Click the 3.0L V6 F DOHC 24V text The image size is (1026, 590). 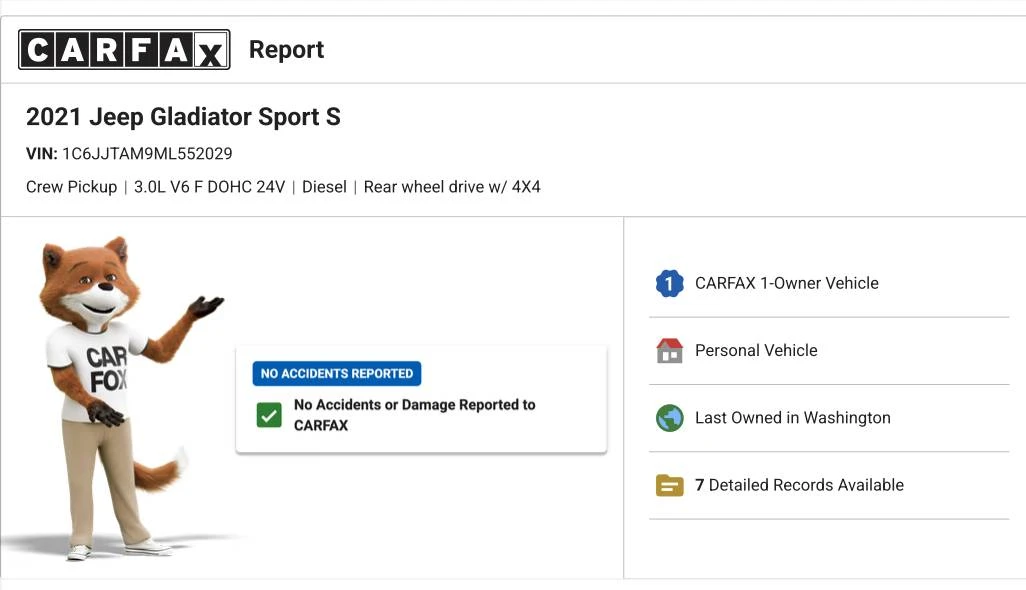pos(209,187)
